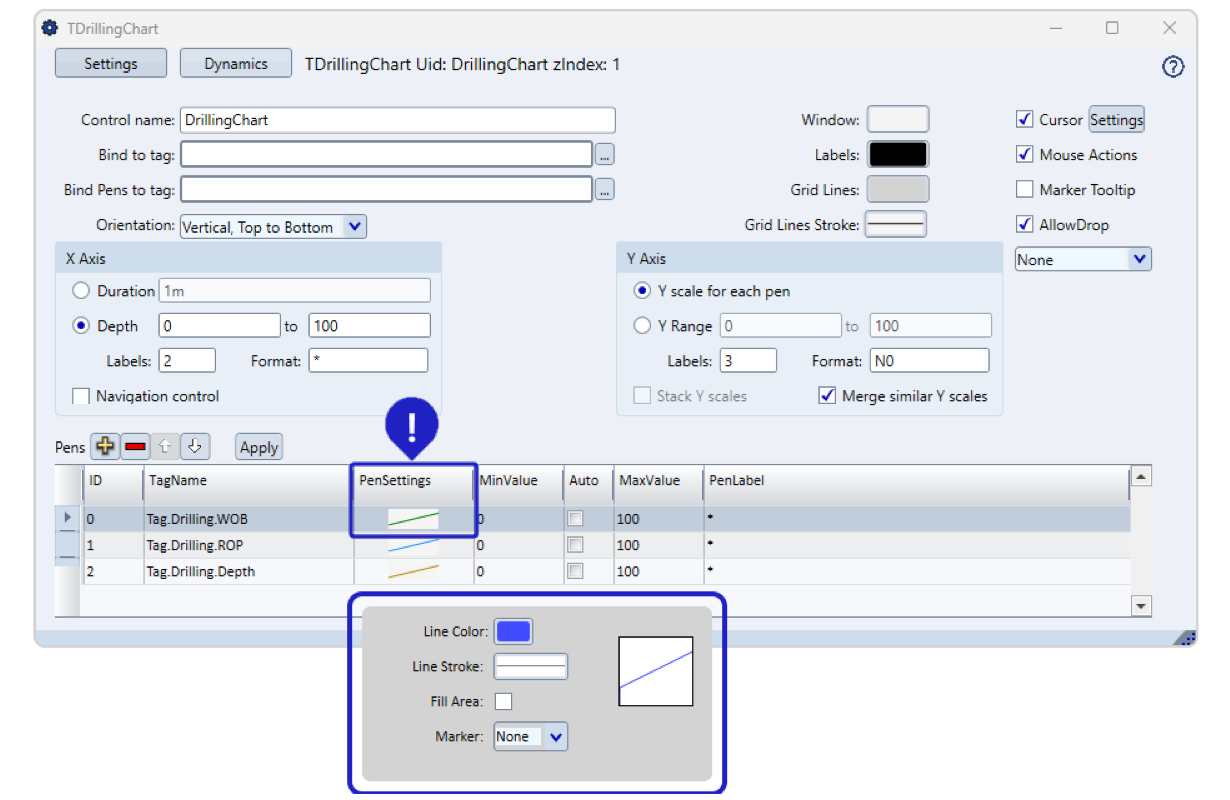Open the None dropdown under AllowDrop

[x=1139, y=260]
